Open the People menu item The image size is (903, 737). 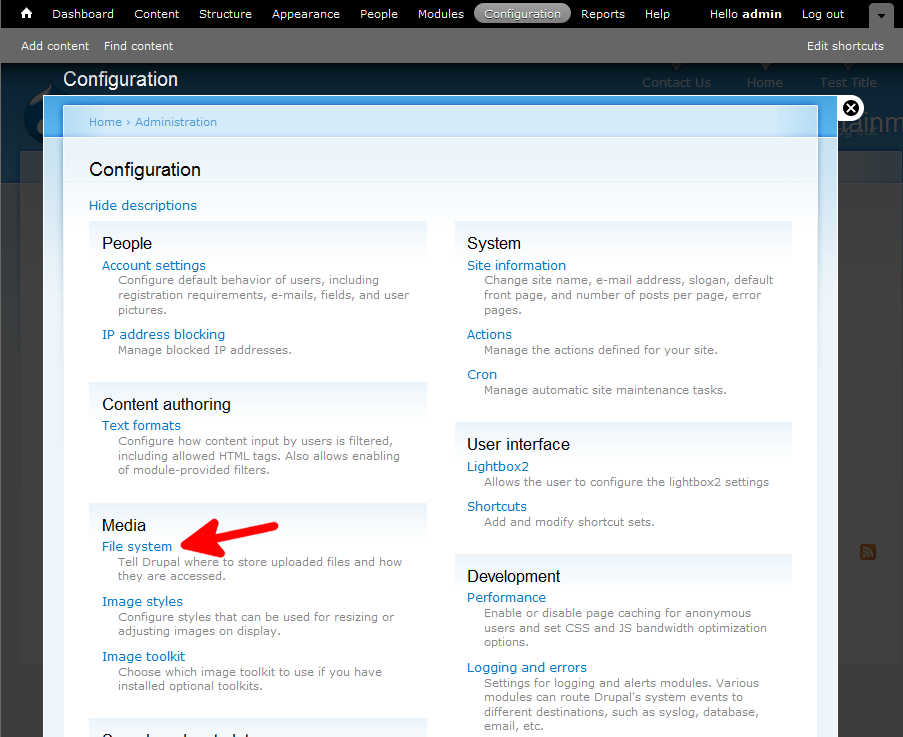click(379, 14)
